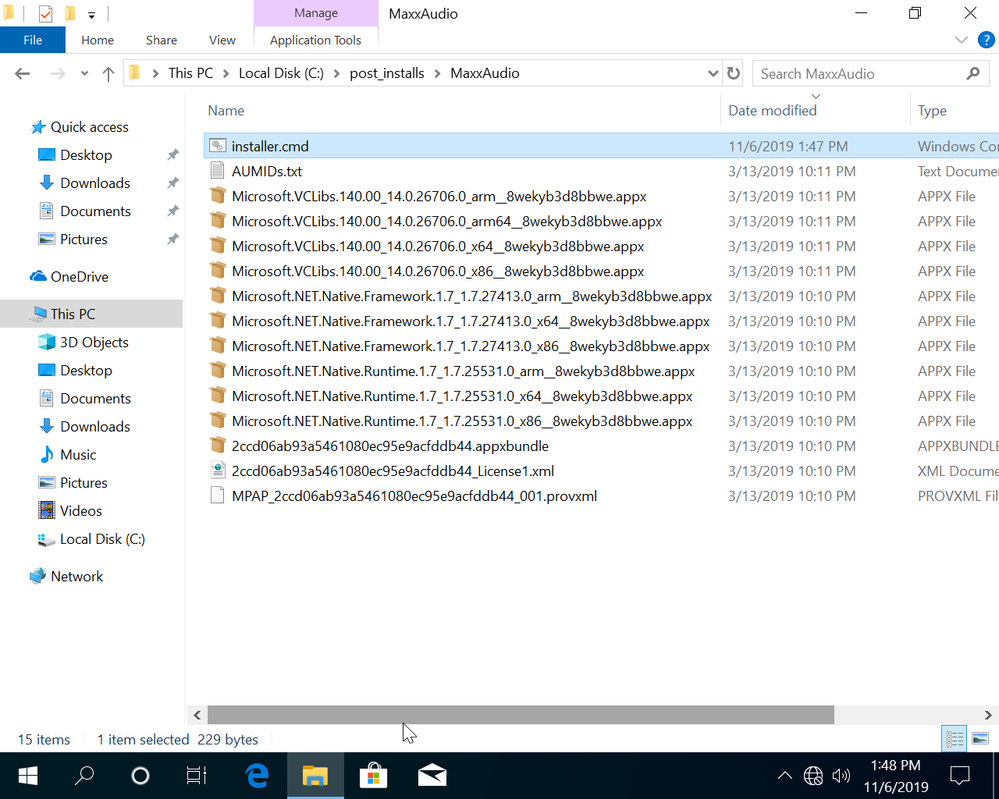Open the Help question mark icon
The width and height of the screenshot is (999, 799).
click(x=986, y=40)
